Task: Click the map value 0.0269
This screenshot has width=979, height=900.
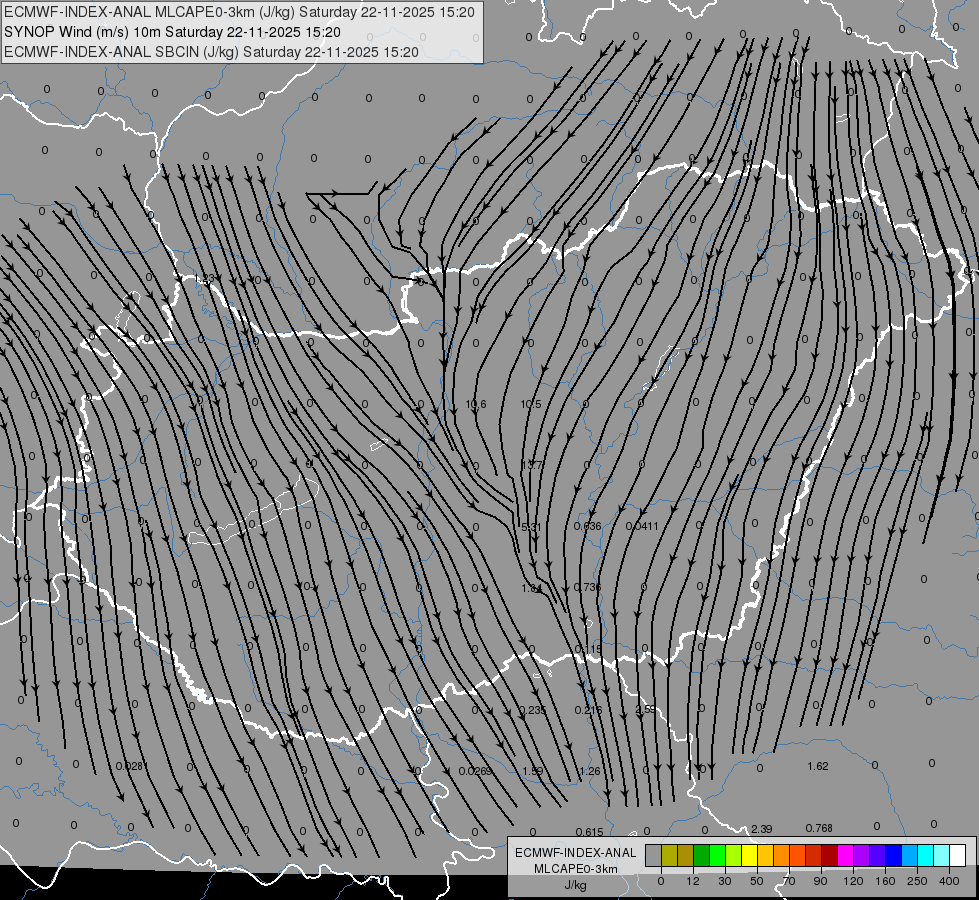Action: pyautogui.click(x=475, y=771)
